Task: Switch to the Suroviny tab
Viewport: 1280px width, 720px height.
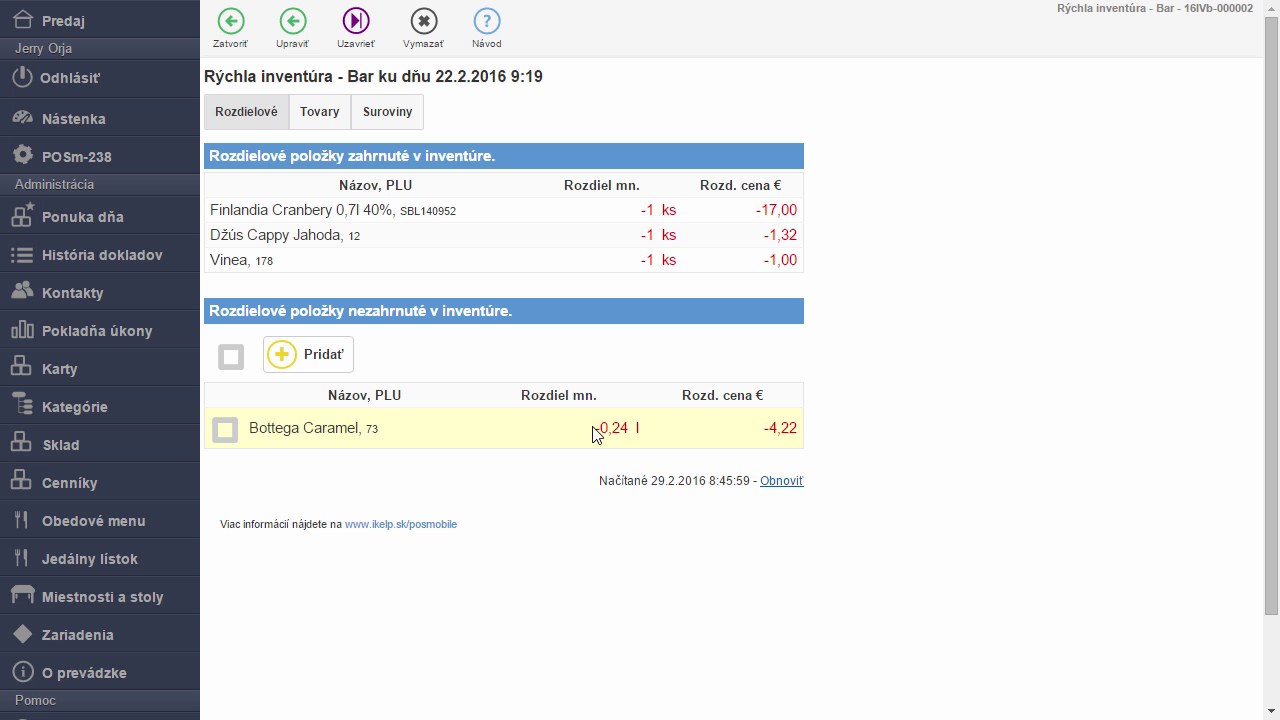Action: (x=387, y=112)
